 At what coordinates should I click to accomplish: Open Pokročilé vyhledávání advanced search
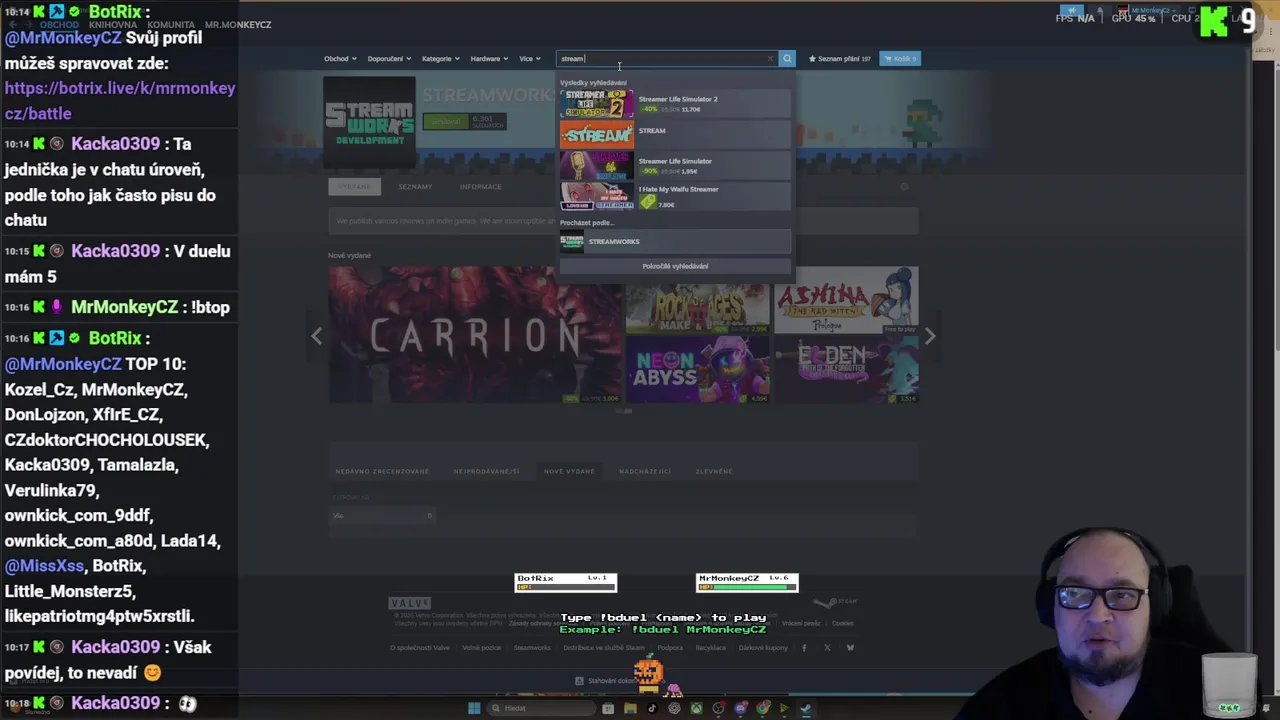click(x=675, y=266)
